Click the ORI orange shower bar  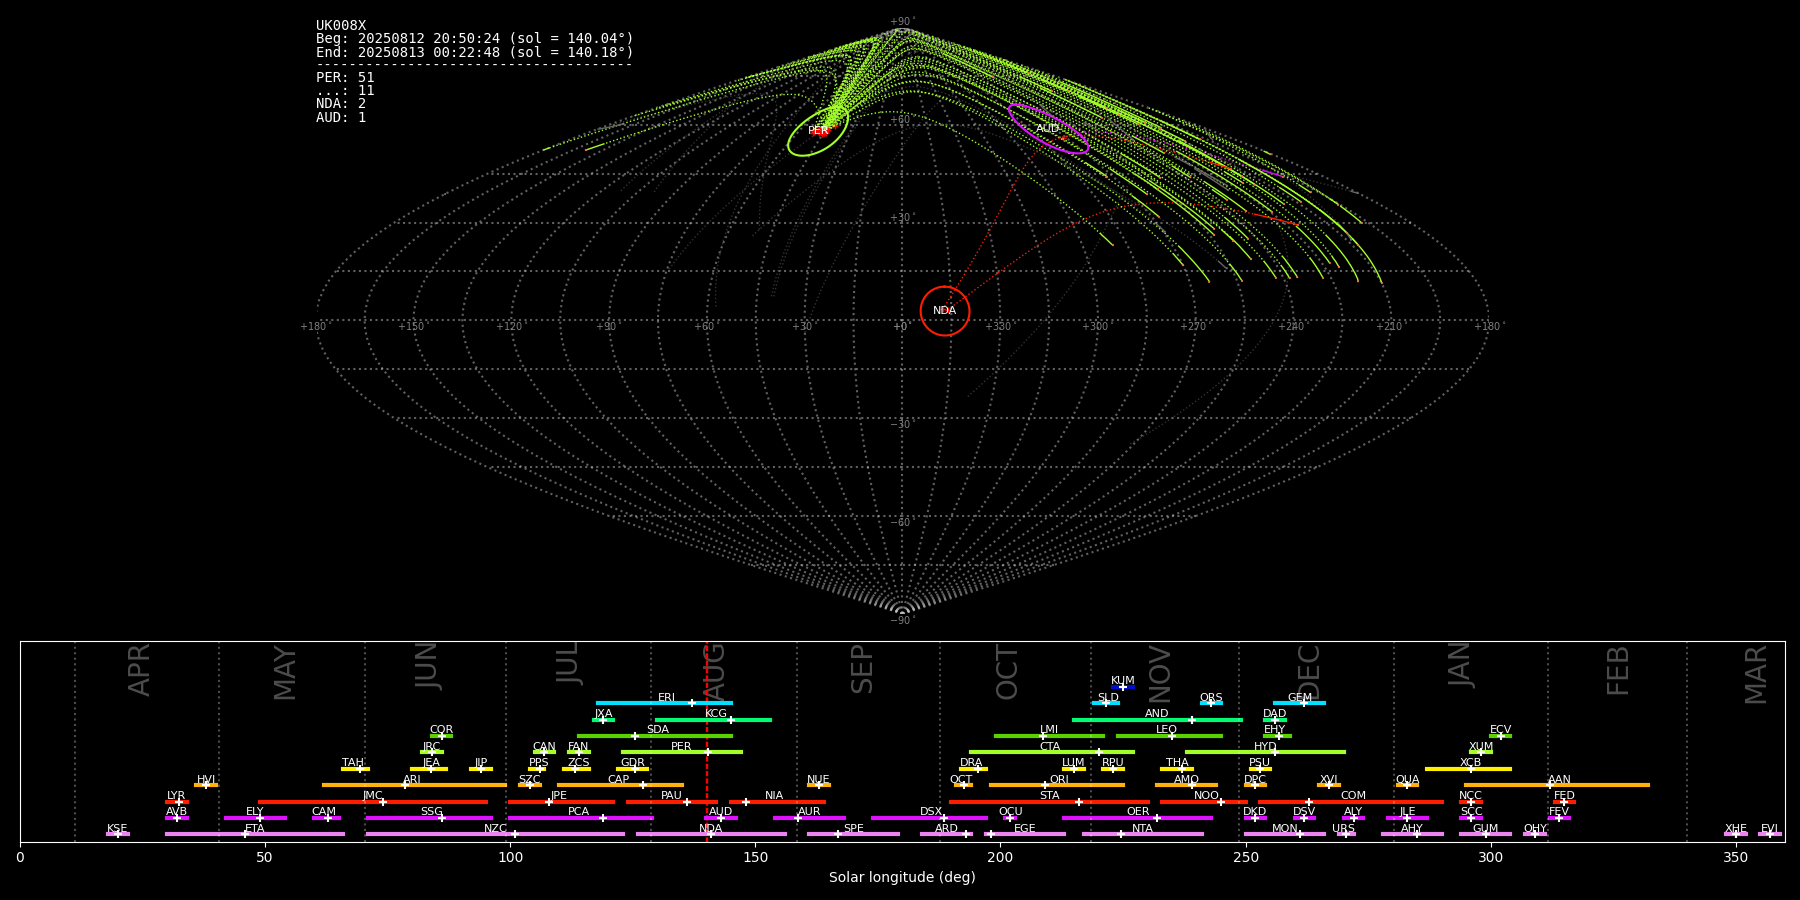point(1057,785)
